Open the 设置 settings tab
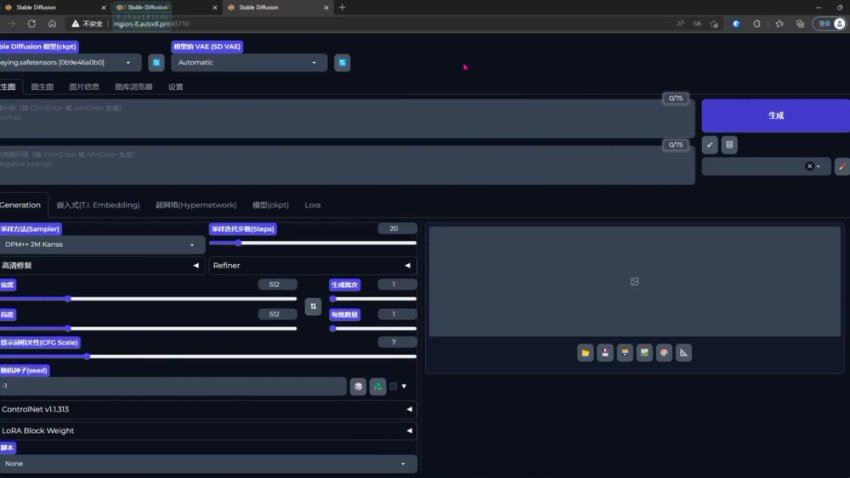850x478 pixels. click(x=176, y=87)
